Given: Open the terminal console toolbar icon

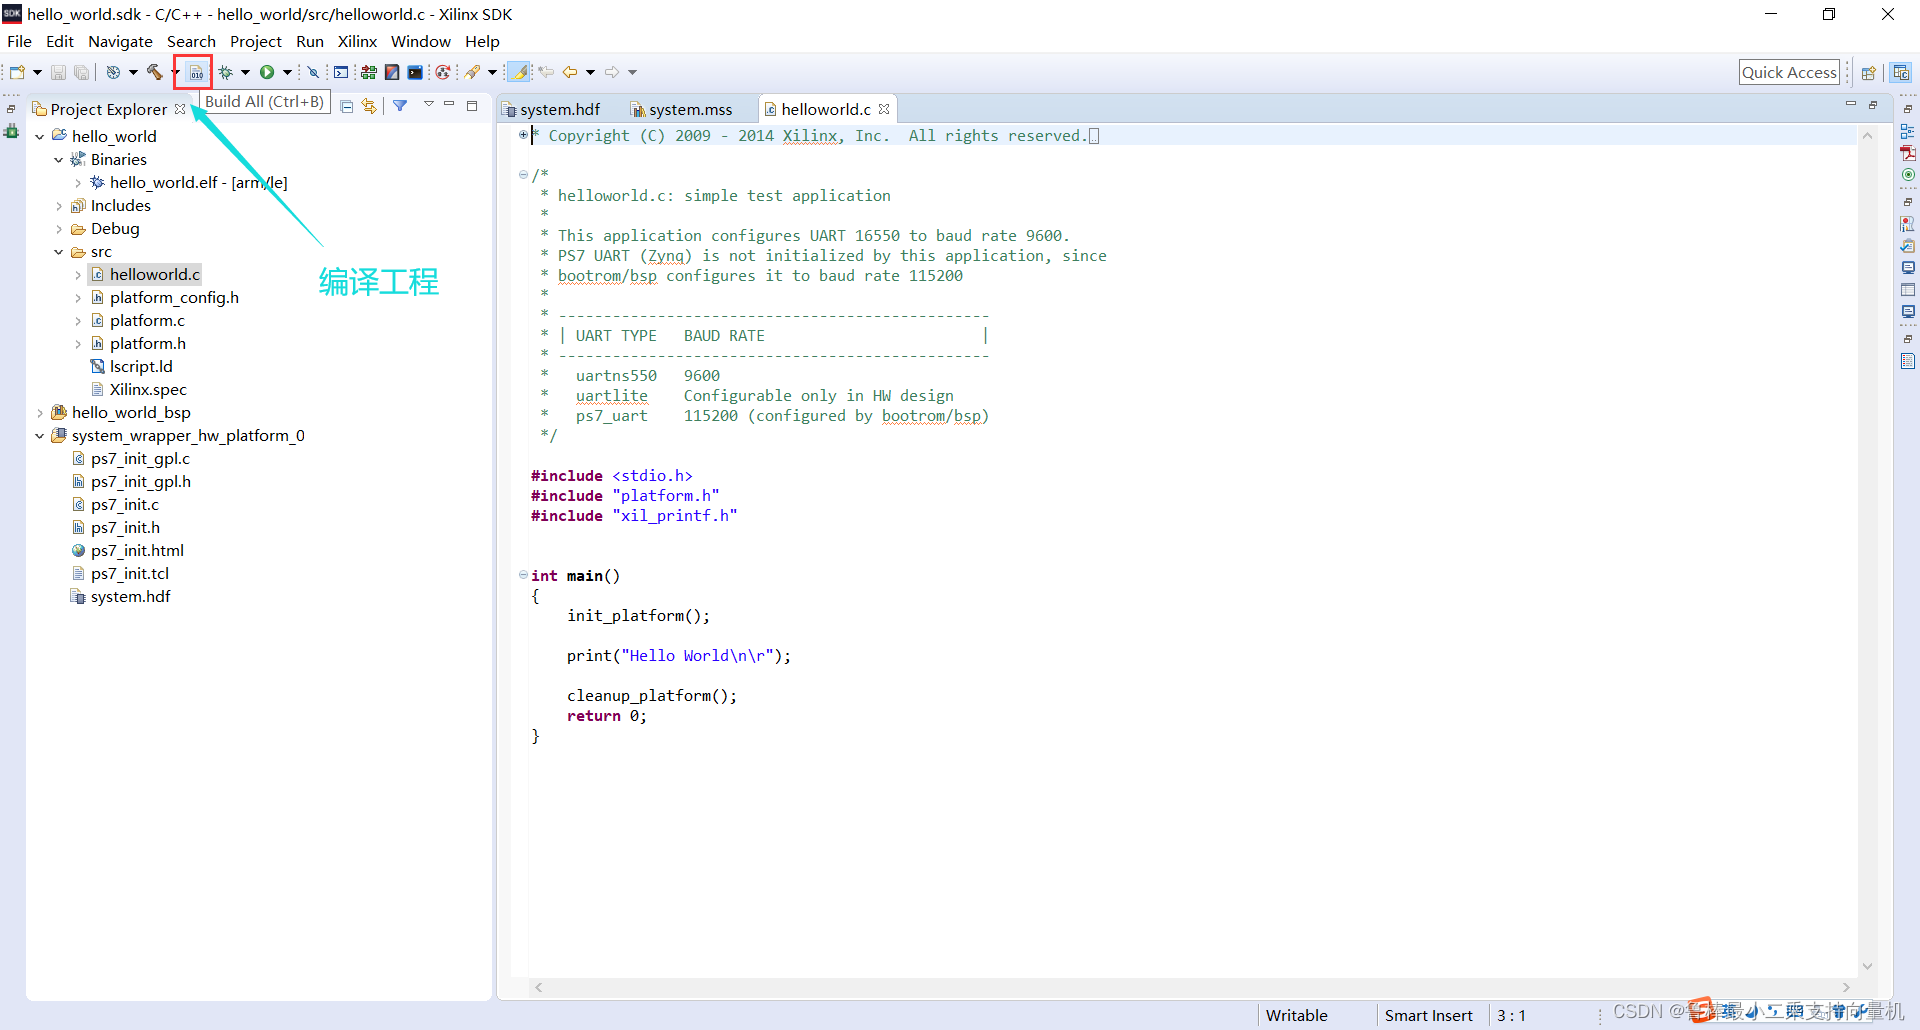Looking at the screenshot, I should pos(341,72).
